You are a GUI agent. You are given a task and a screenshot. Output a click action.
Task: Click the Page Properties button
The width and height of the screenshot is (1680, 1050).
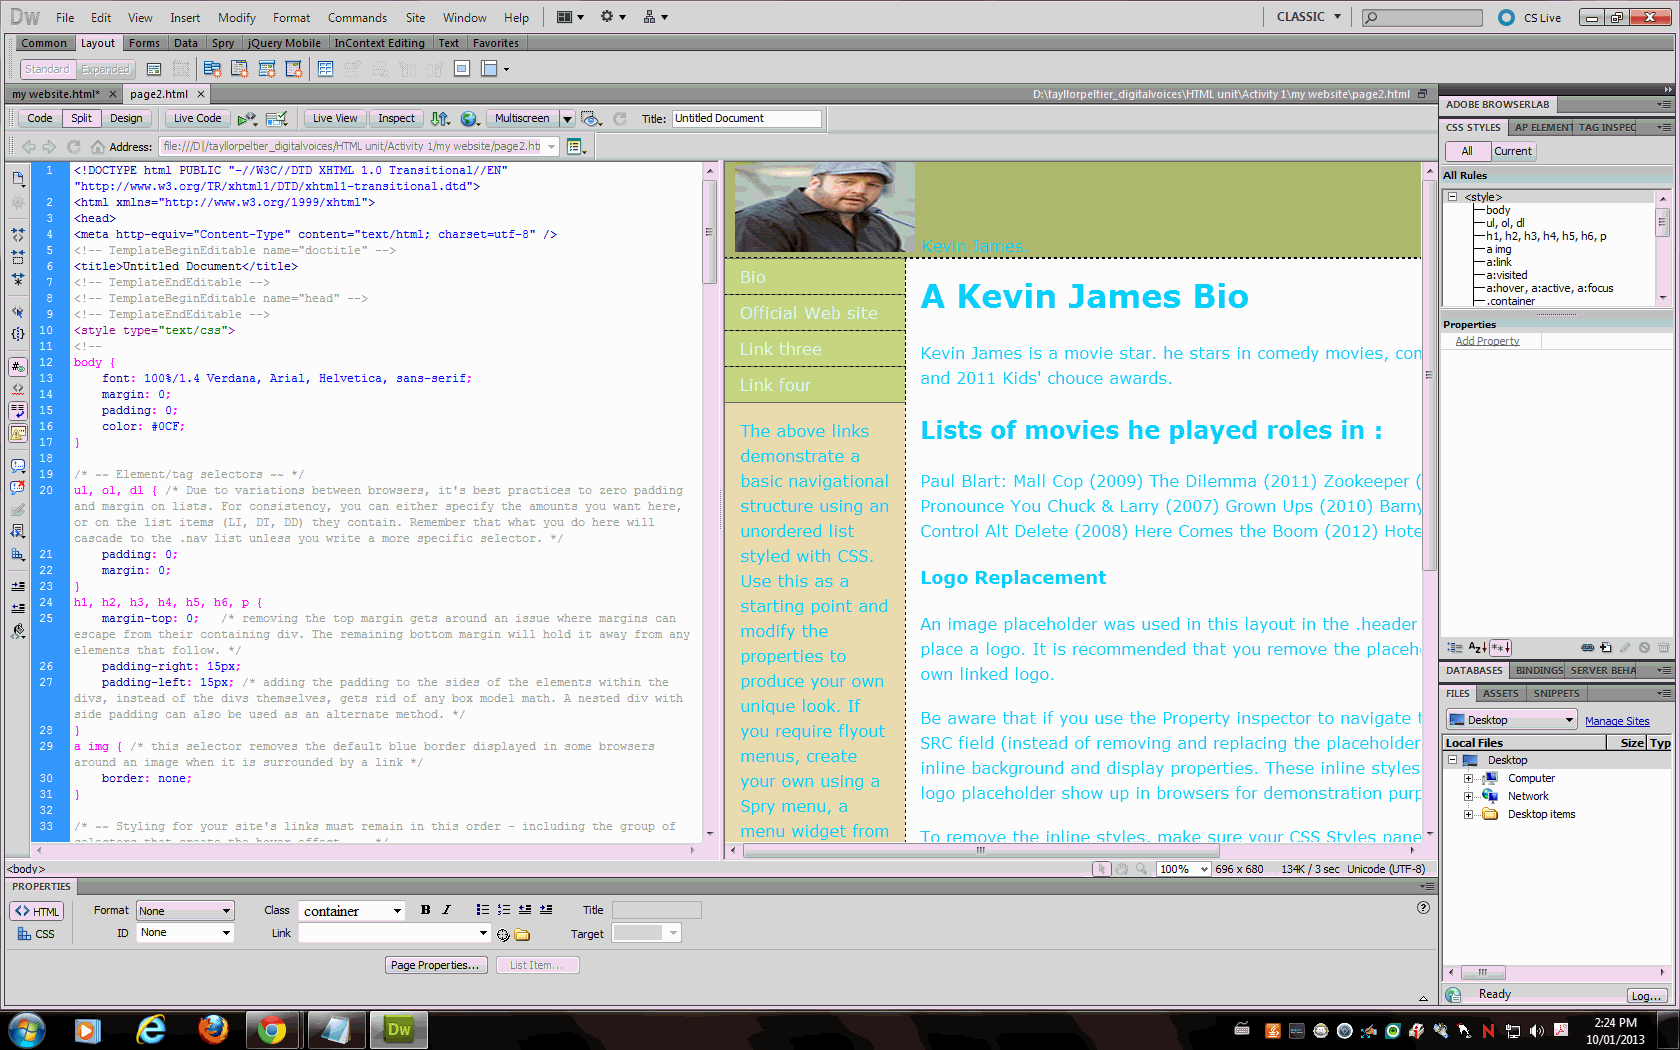(435, 965)
